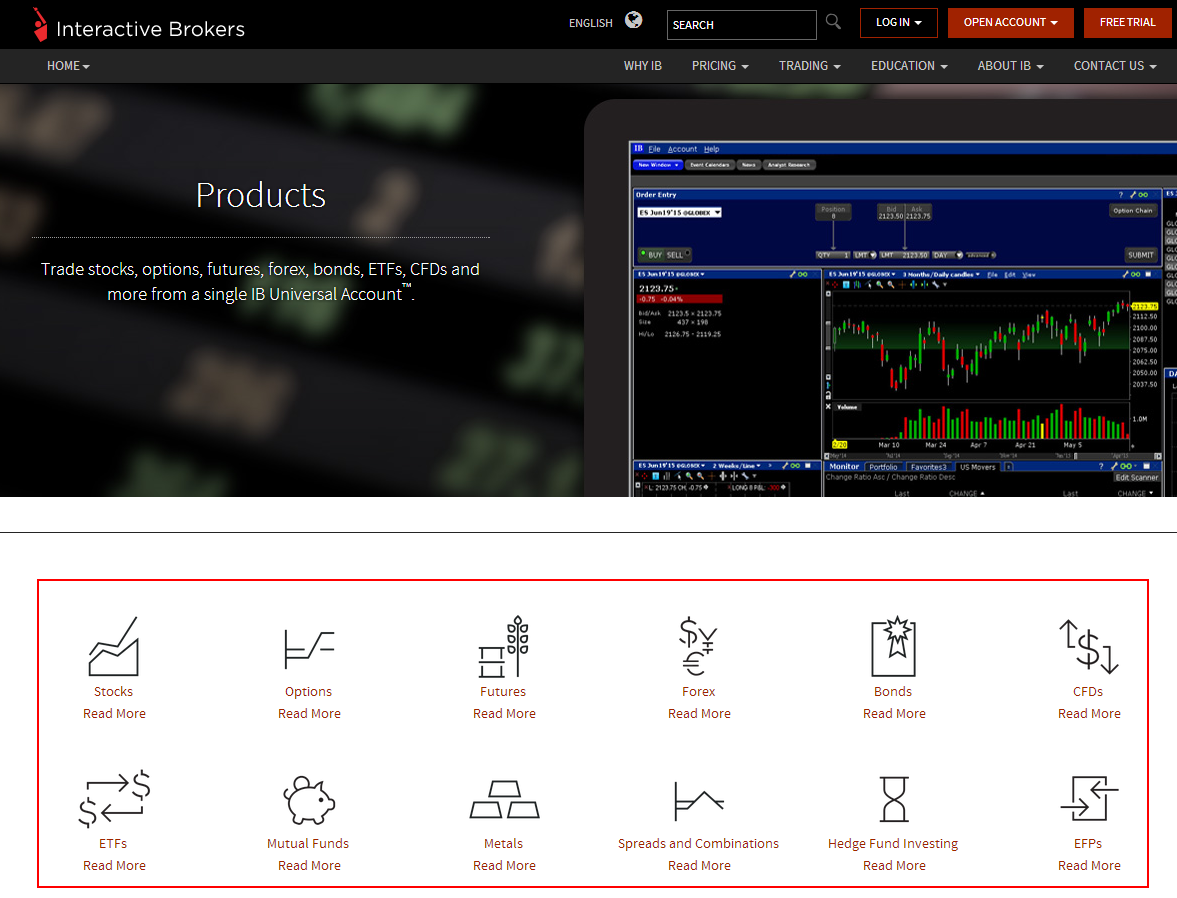Open the OPEN ACCOUNT dropdown
Viewport: 1177px width, 898px height.
1010,23
